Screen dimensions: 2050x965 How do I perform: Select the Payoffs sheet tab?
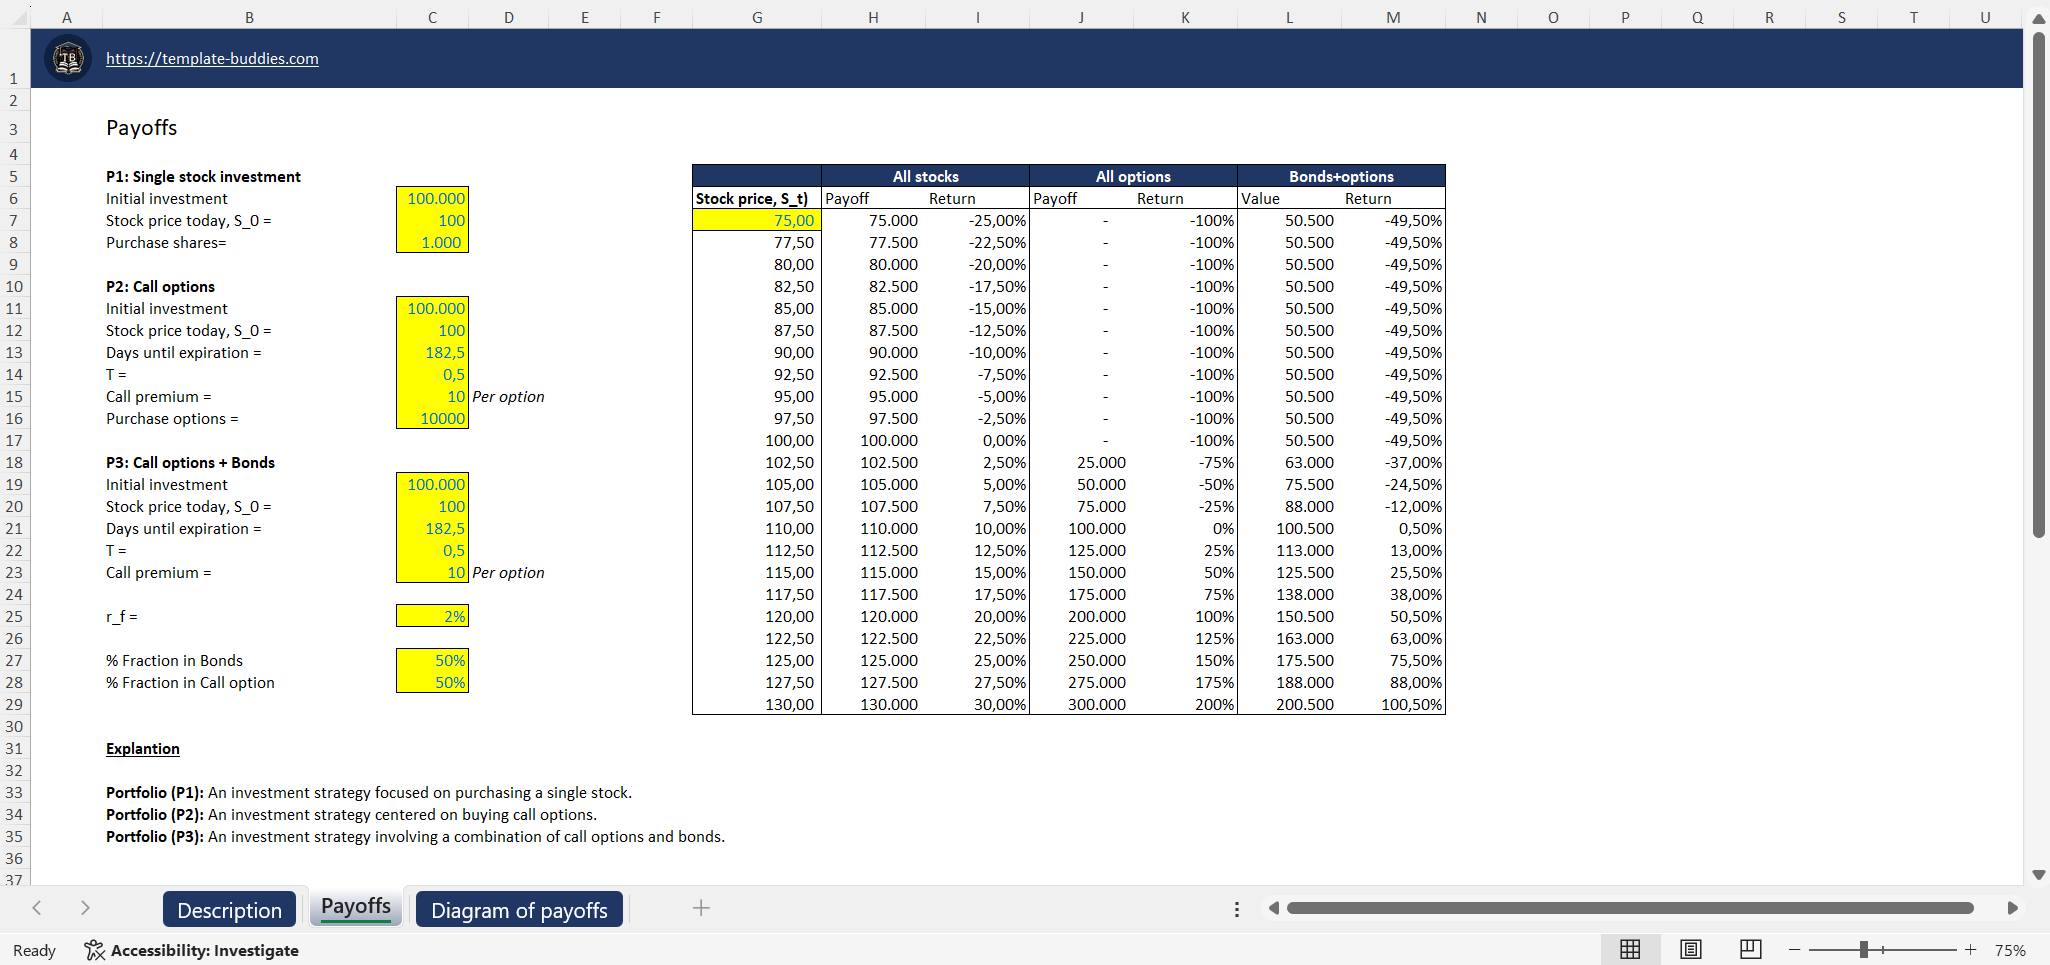355,907
